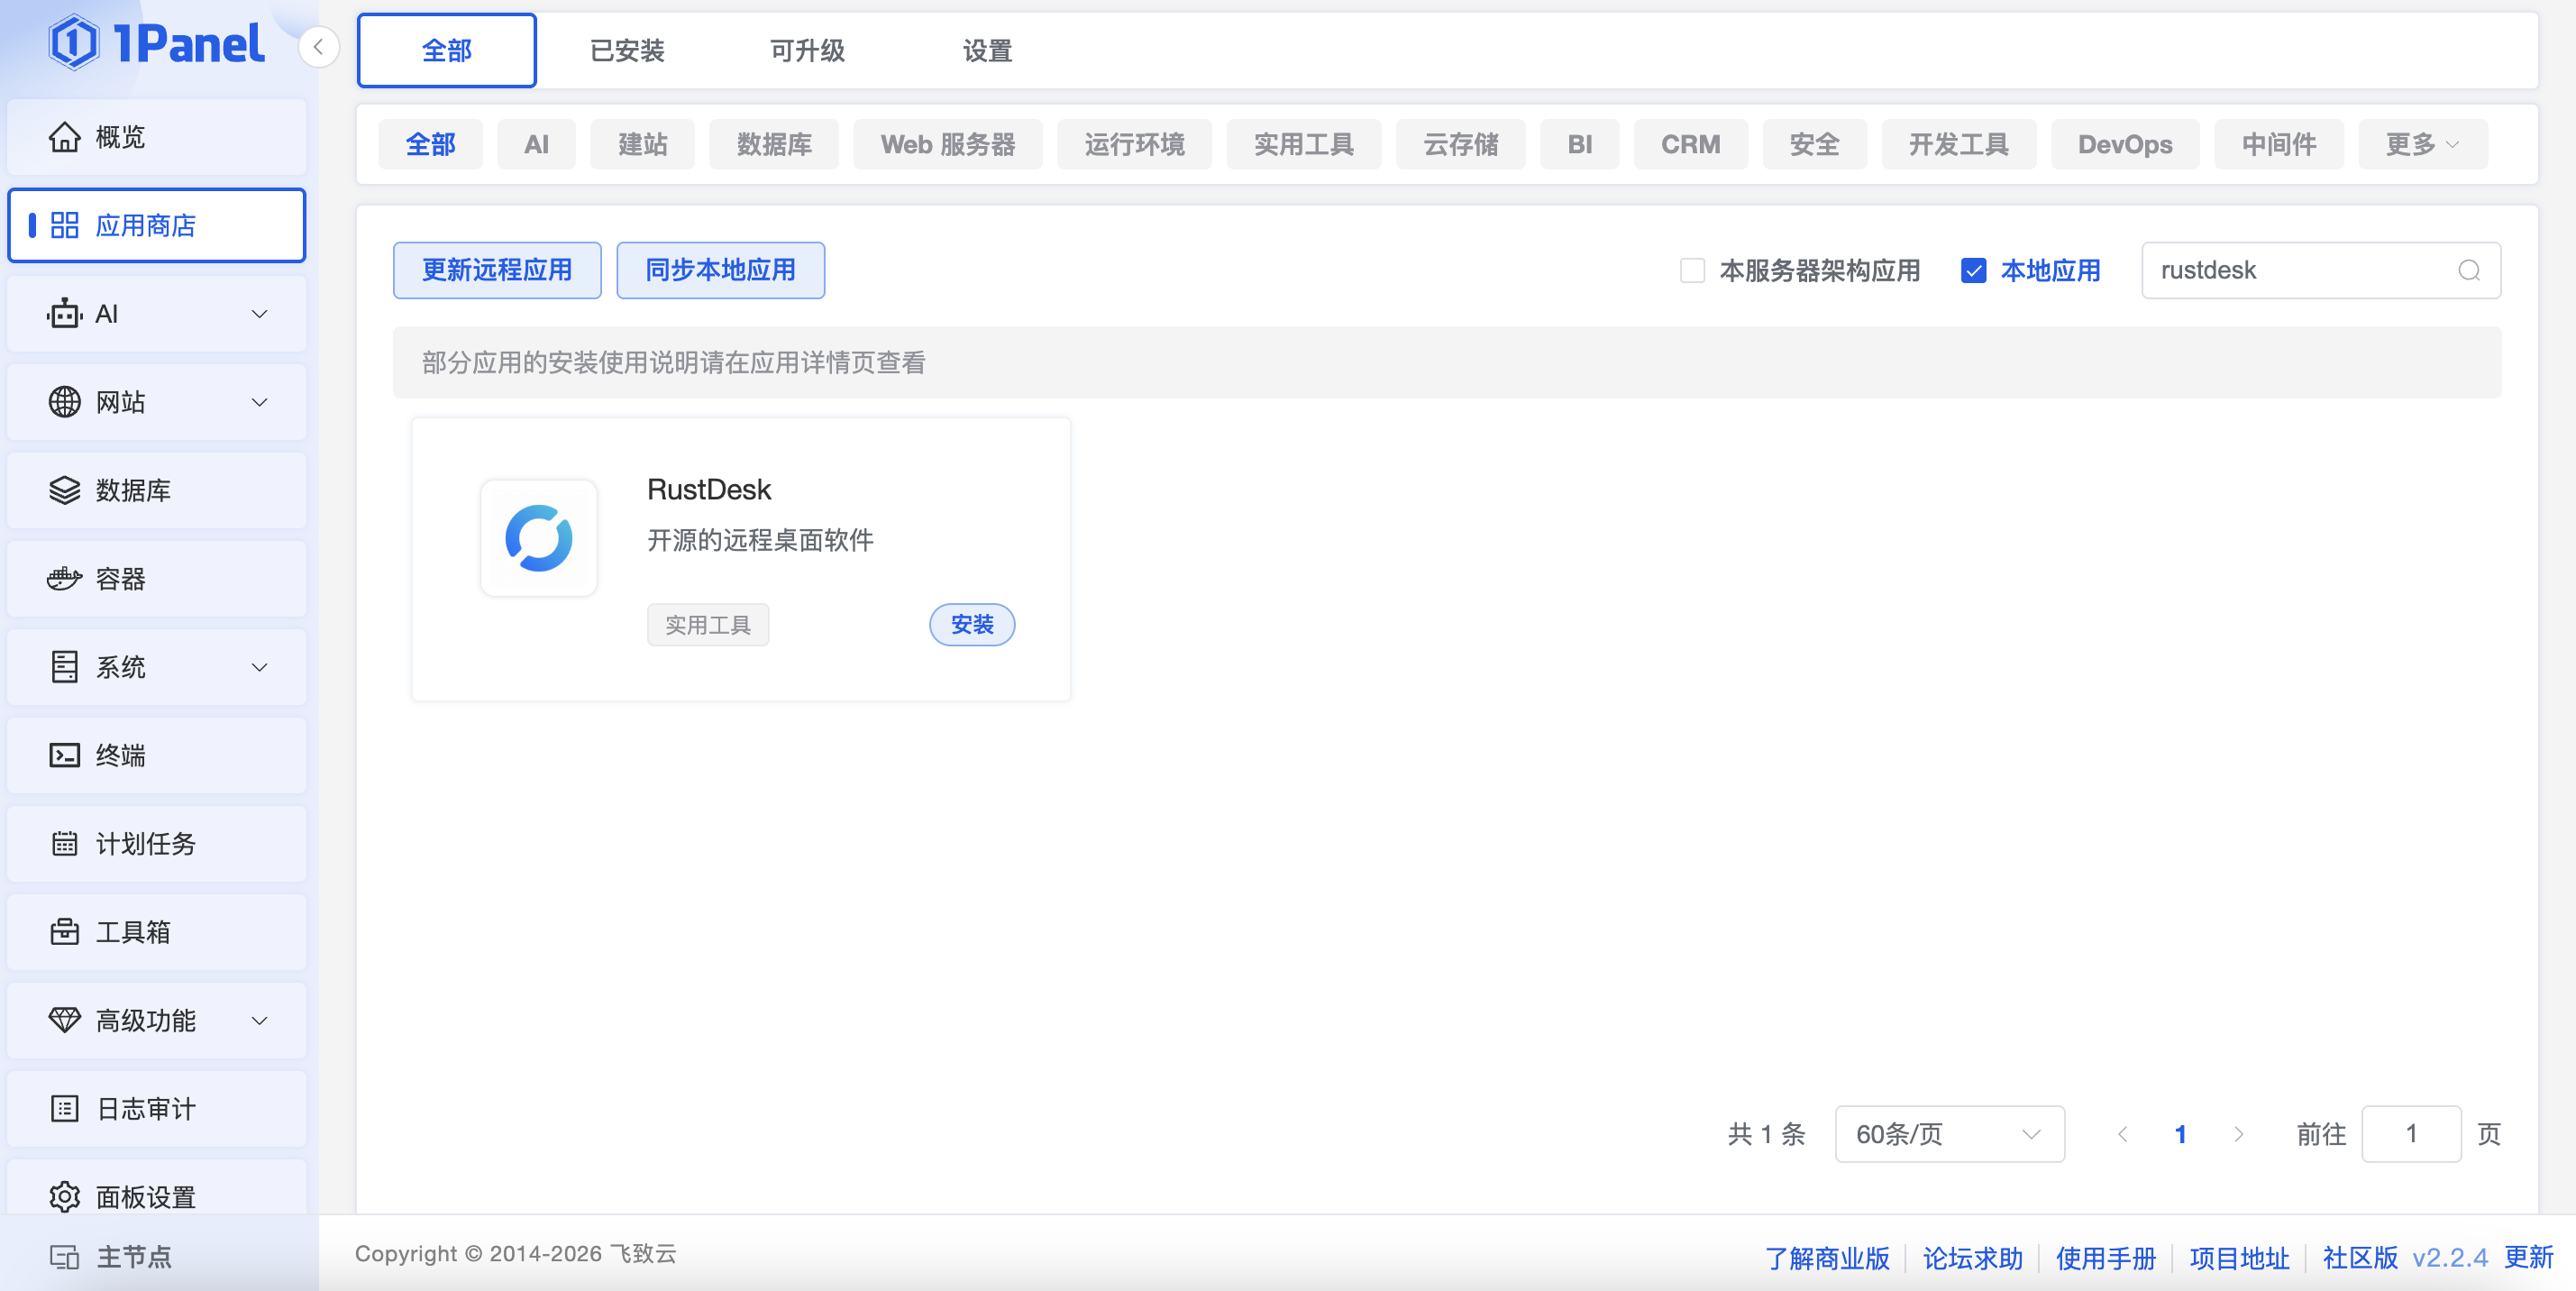Filter apps by 安全 category
Viewport: 2576px width, 1291px height.
tap(1814, 144)
